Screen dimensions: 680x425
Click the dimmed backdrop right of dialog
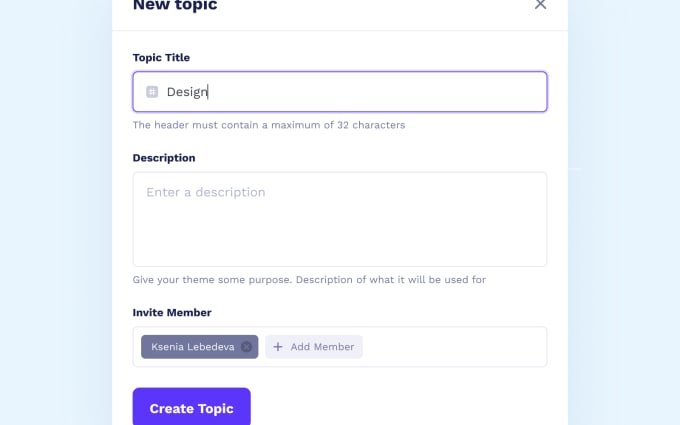point(624,212)
